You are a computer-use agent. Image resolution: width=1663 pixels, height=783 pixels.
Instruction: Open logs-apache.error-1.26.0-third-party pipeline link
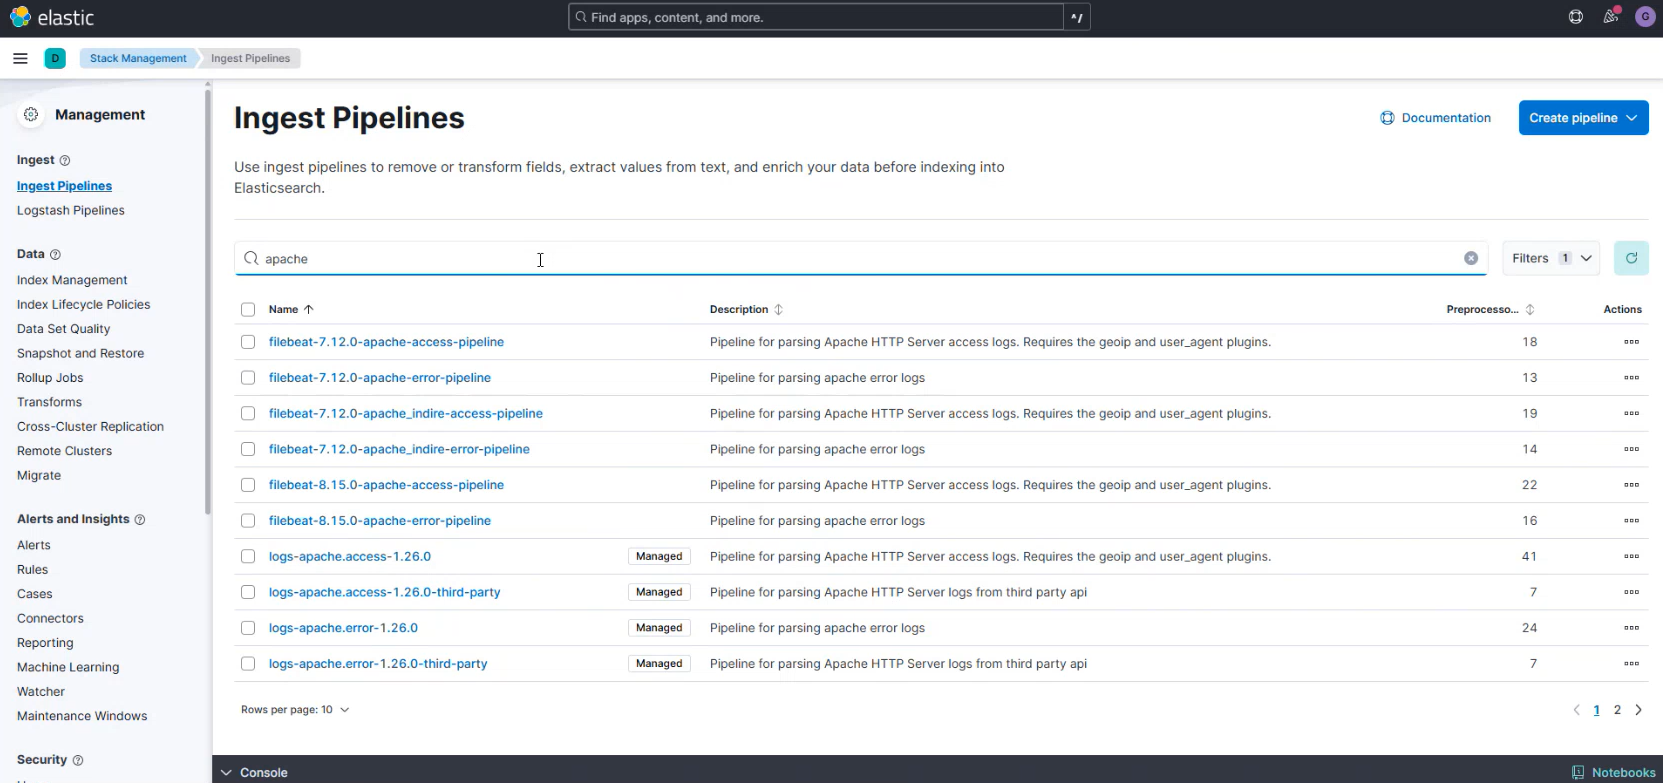click(x=378, y=664)
